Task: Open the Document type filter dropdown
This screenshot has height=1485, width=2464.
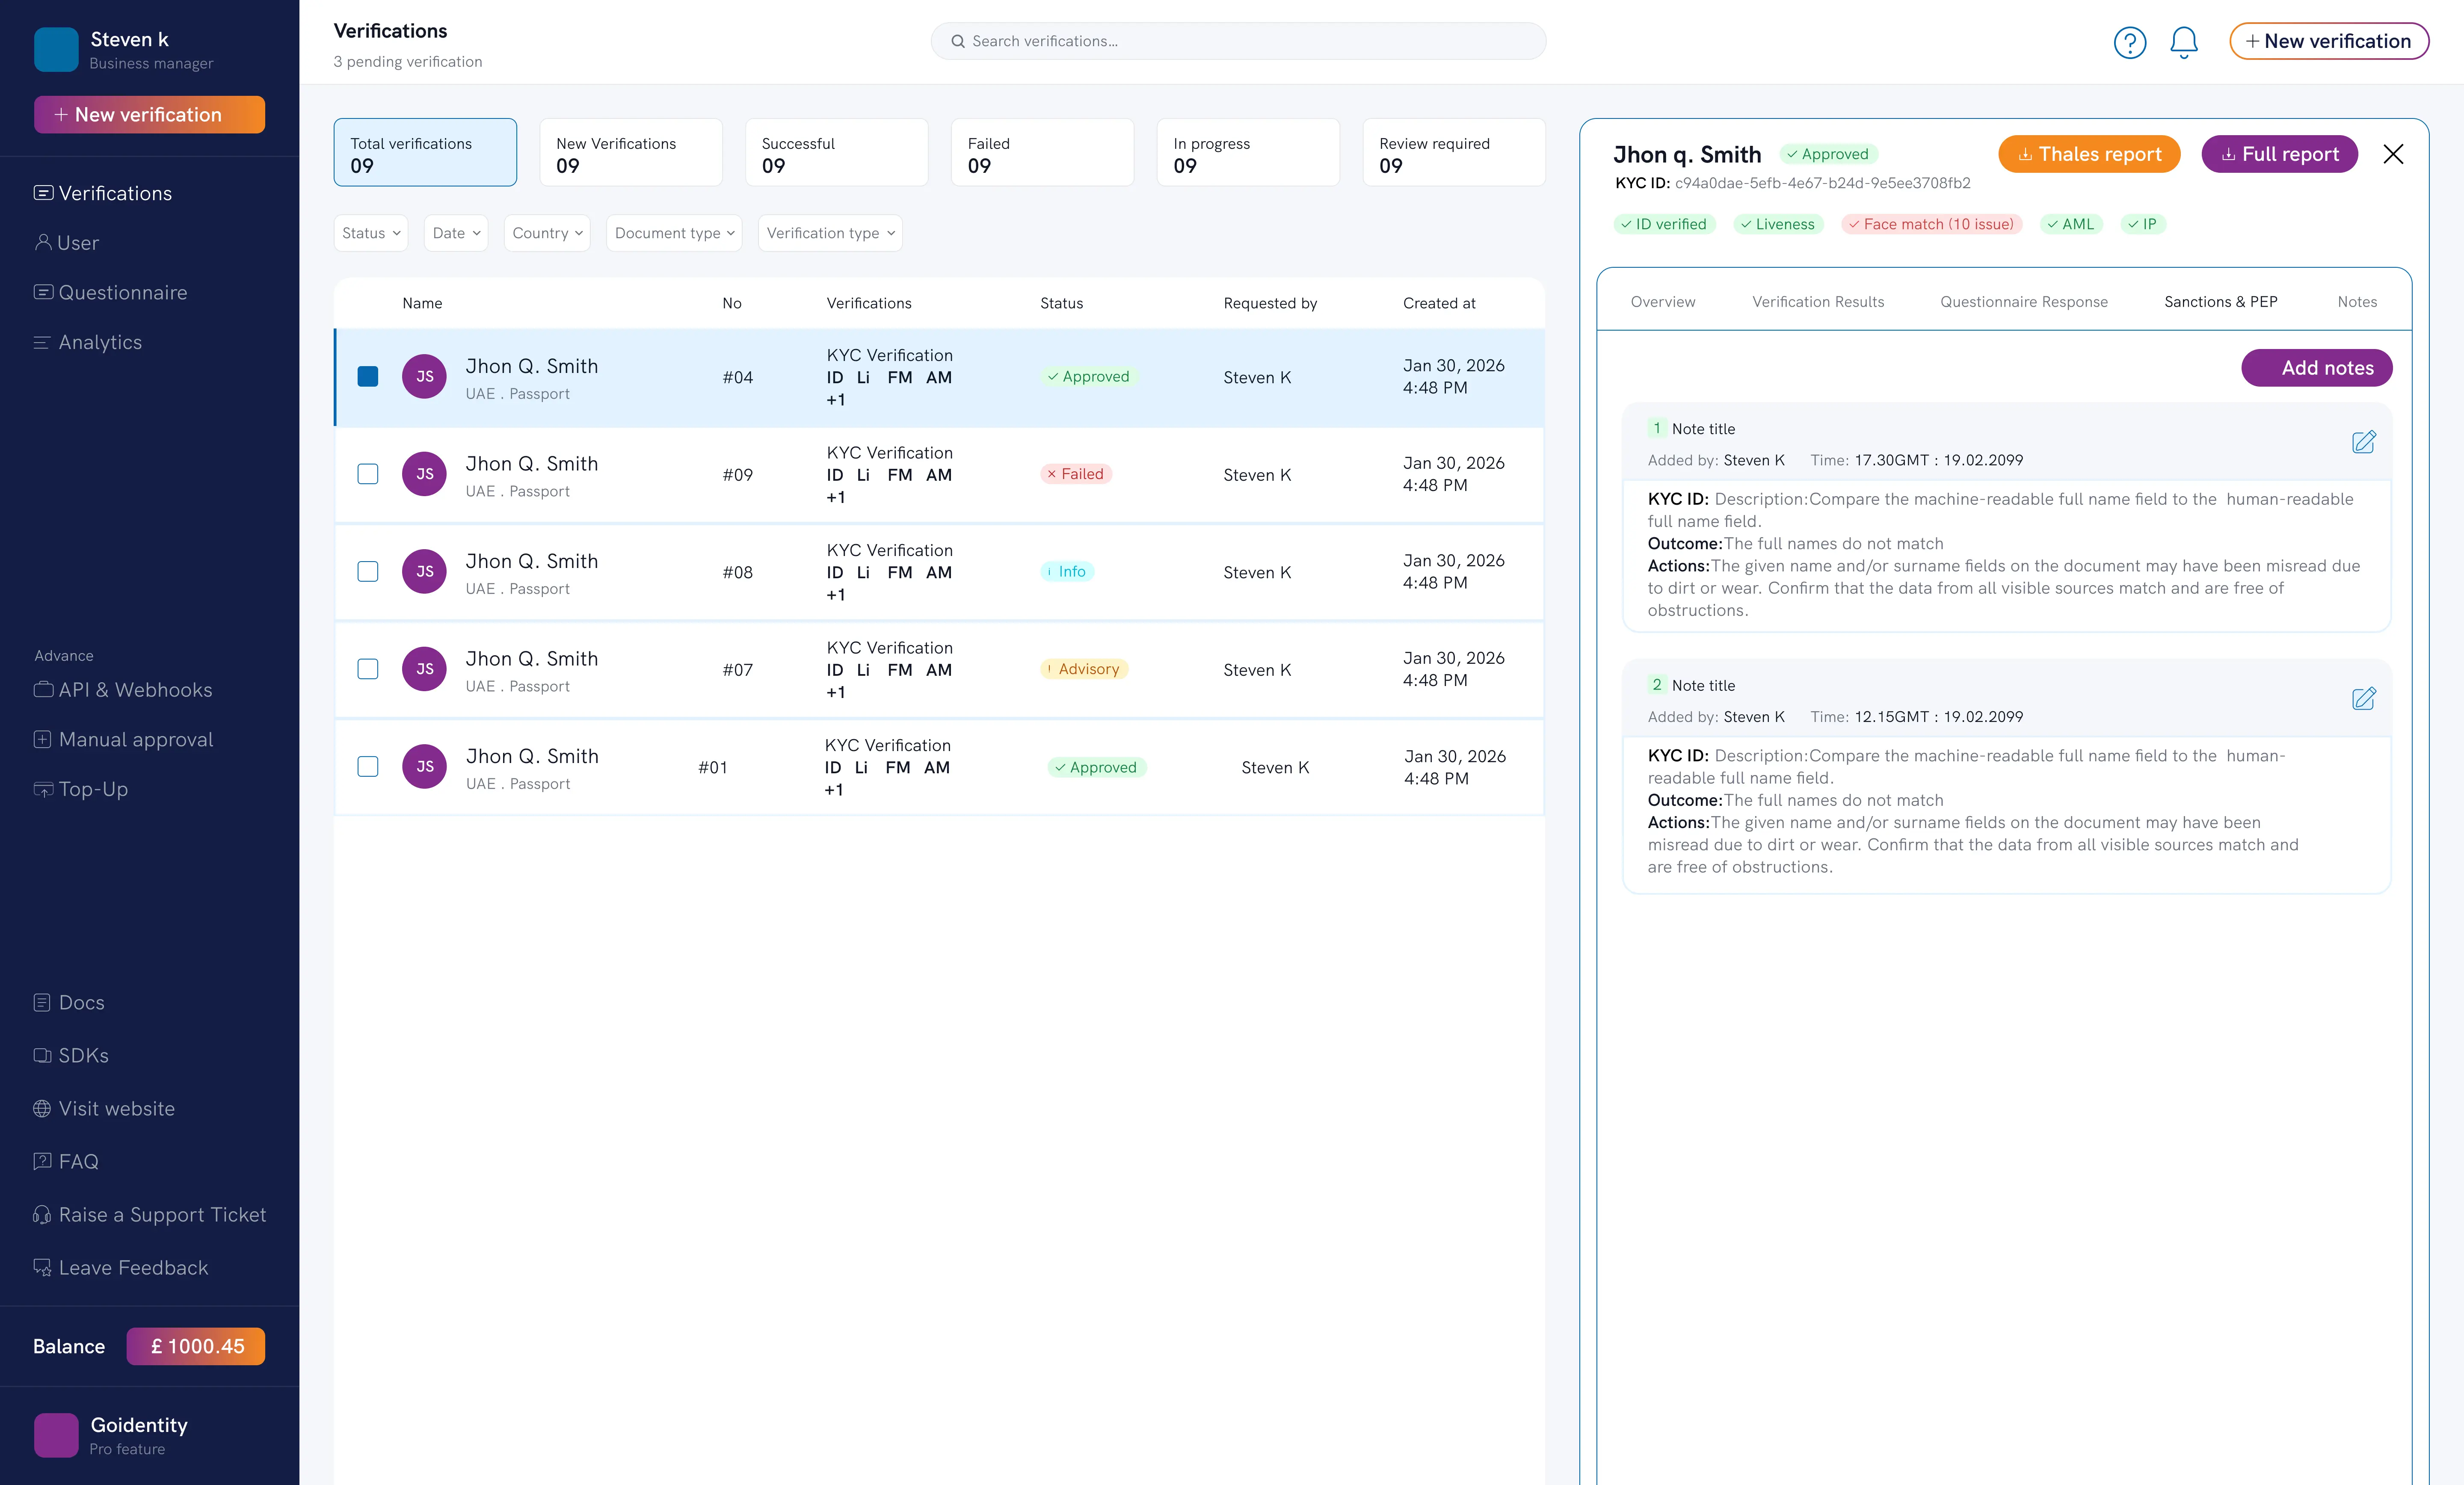Action: pyautogui.click(x=674, y=233)
